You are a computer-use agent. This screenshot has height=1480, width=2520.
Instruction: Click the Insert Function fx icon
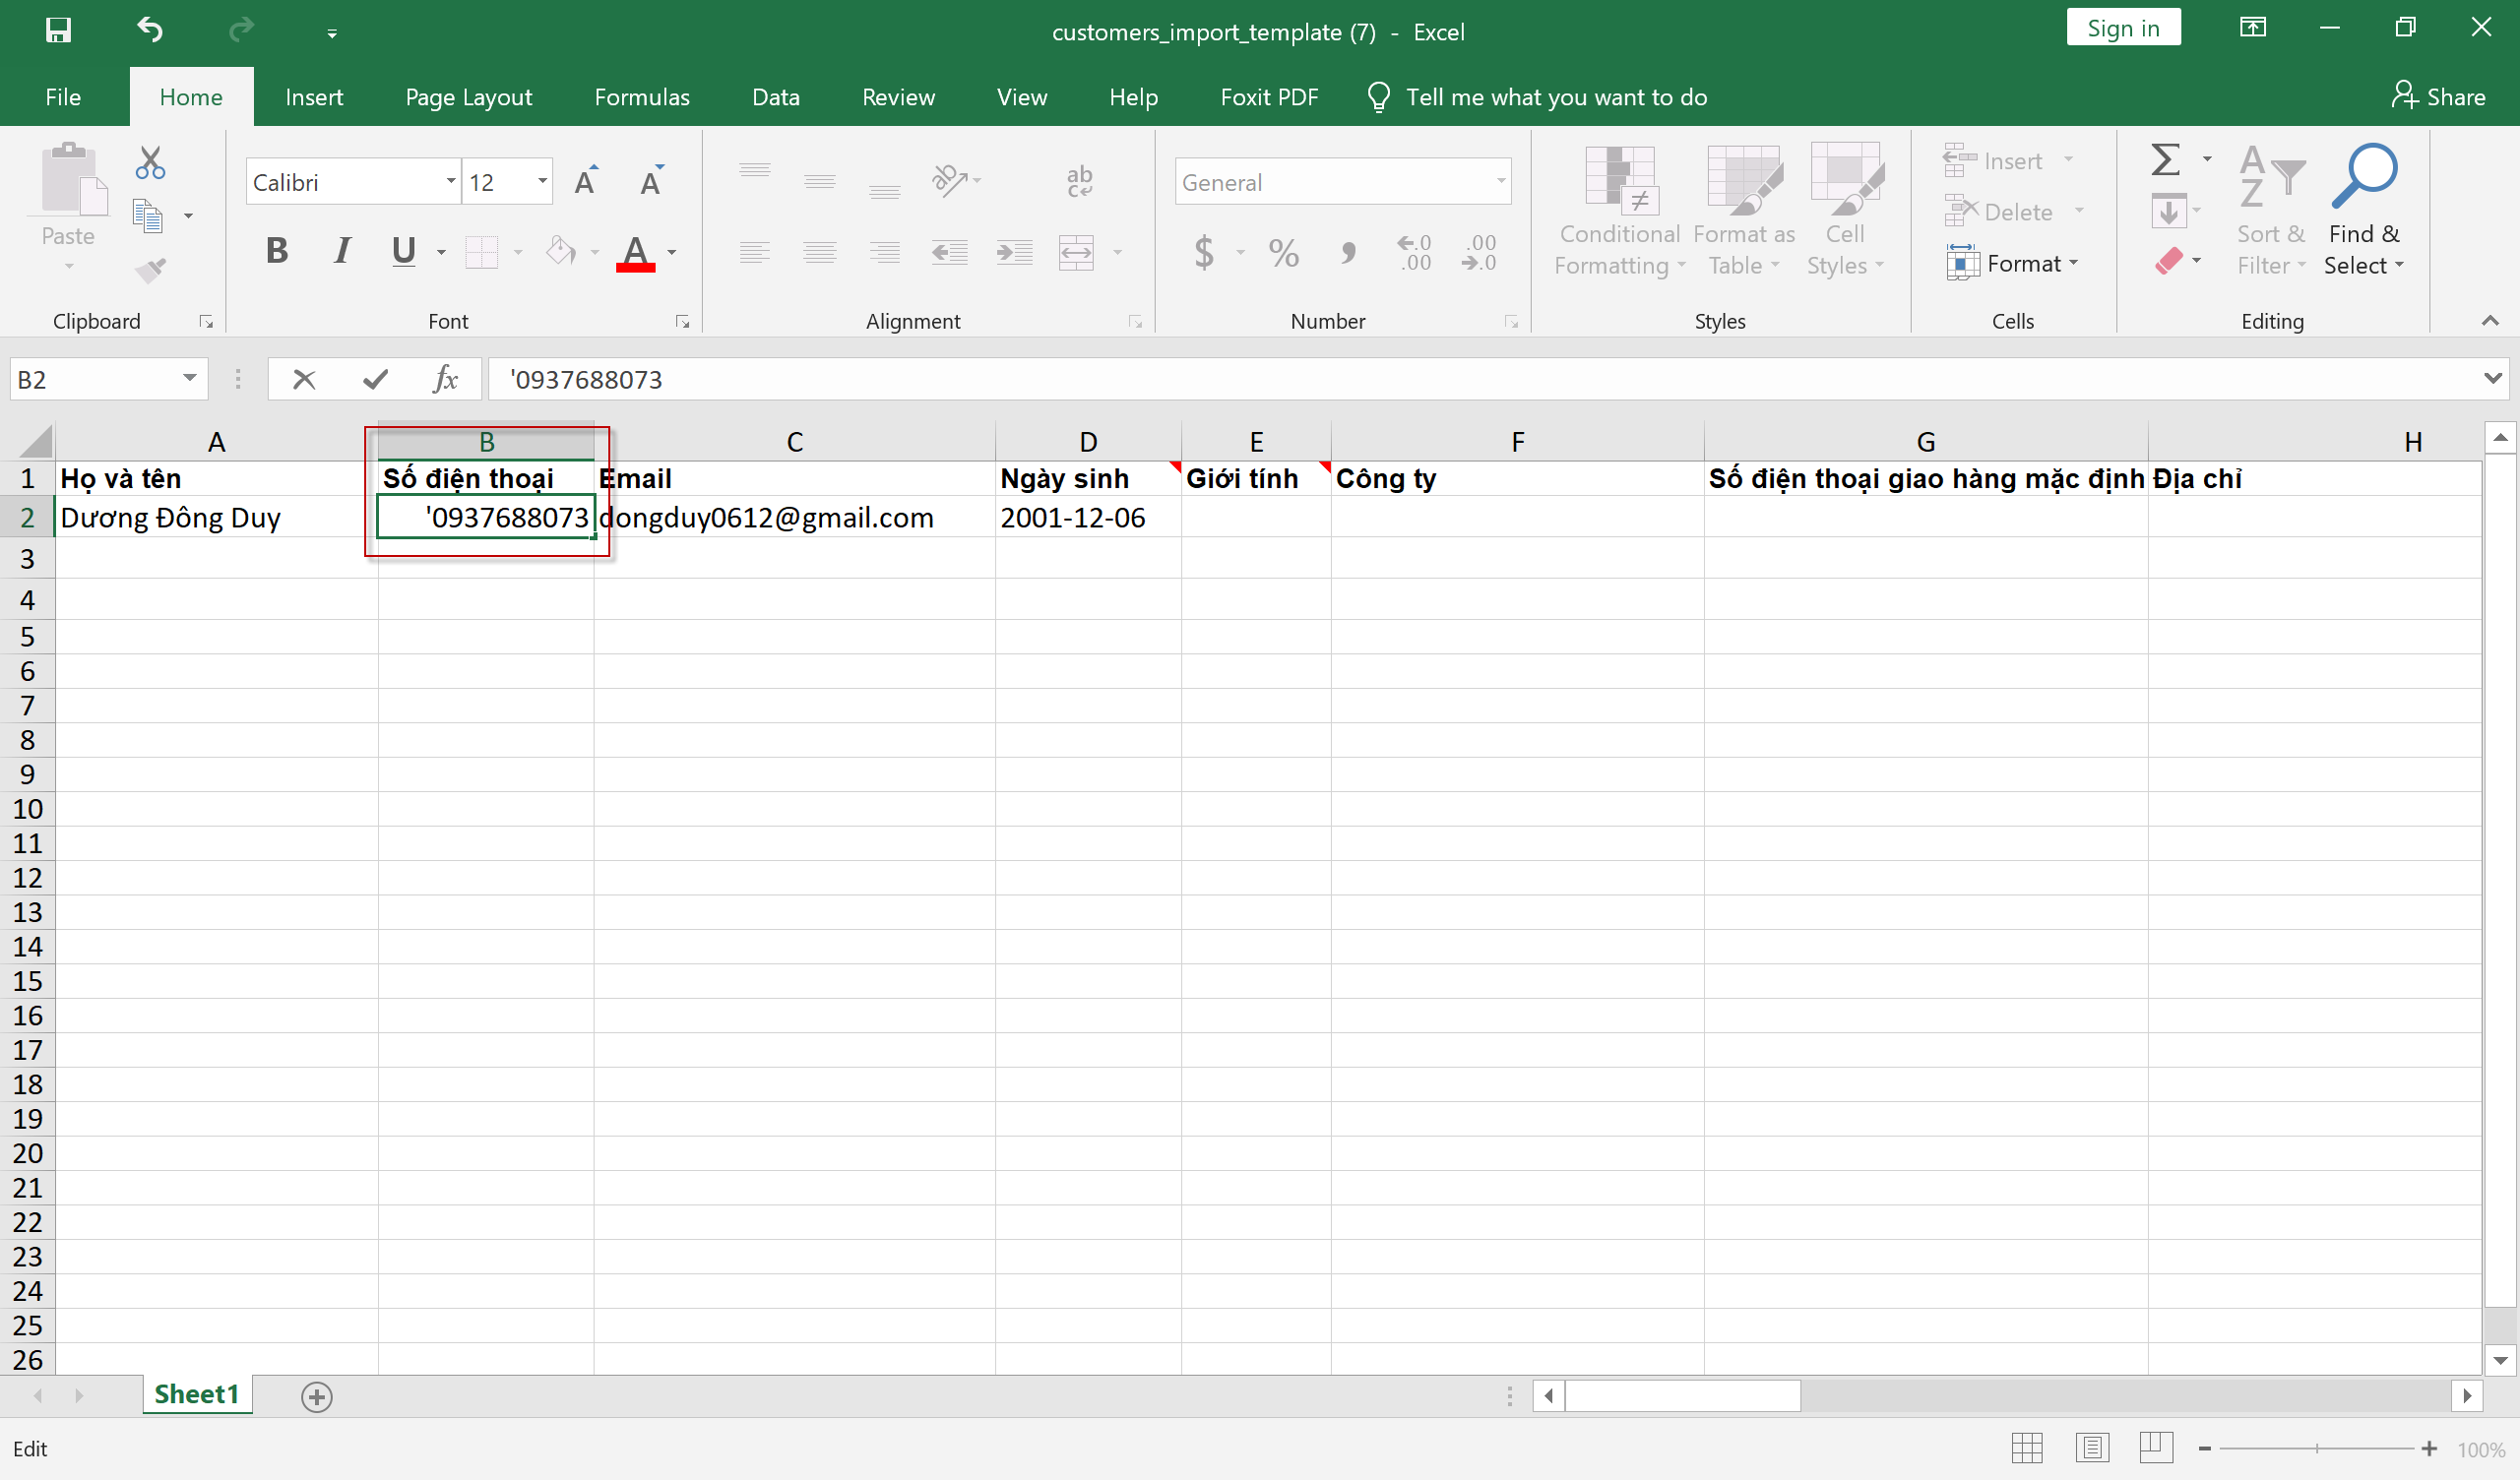coord(445,379)
